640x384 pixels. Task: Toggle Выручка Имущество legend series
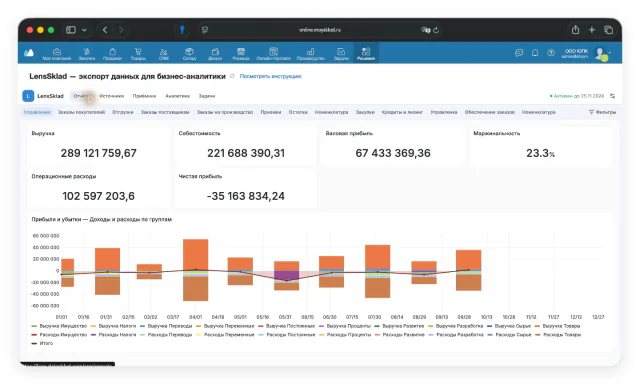pyautogui.click(x=59, y=326)
